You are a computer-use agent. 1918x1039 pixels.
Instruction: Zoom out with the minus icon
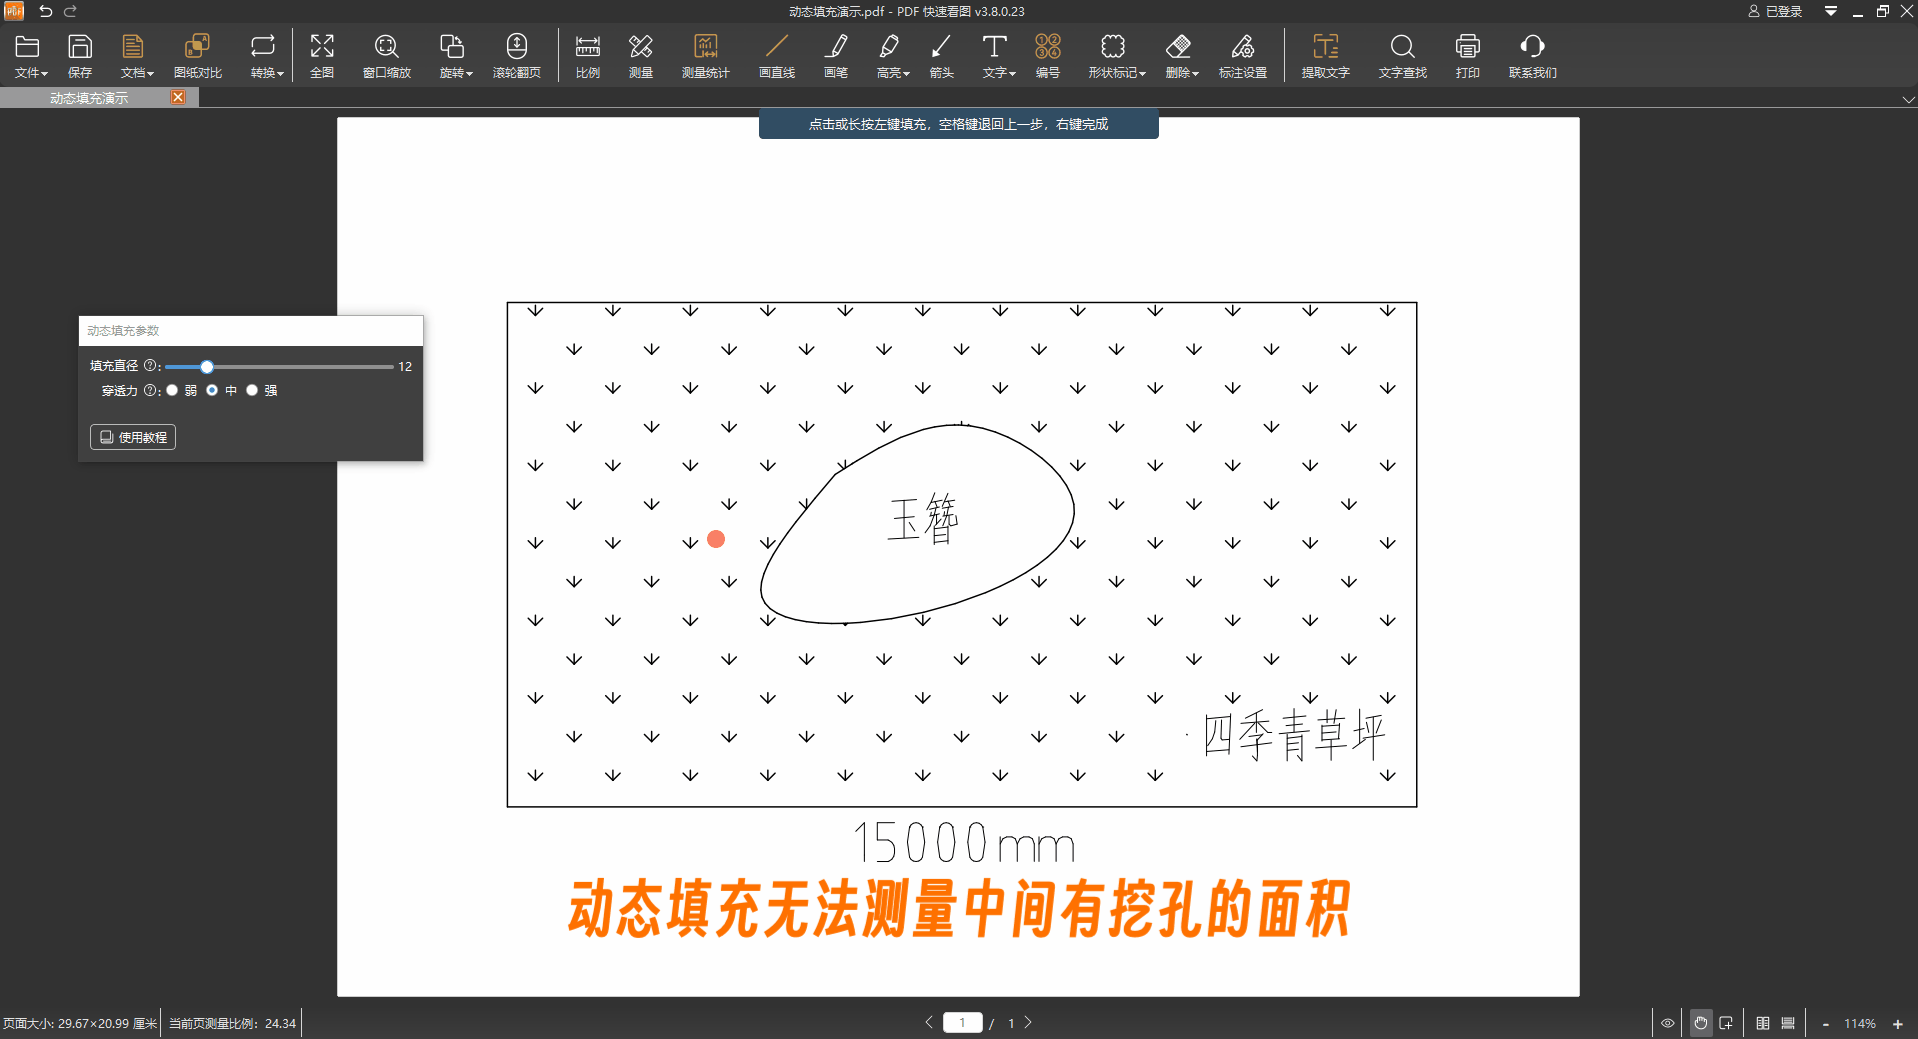[1826, 1024]
